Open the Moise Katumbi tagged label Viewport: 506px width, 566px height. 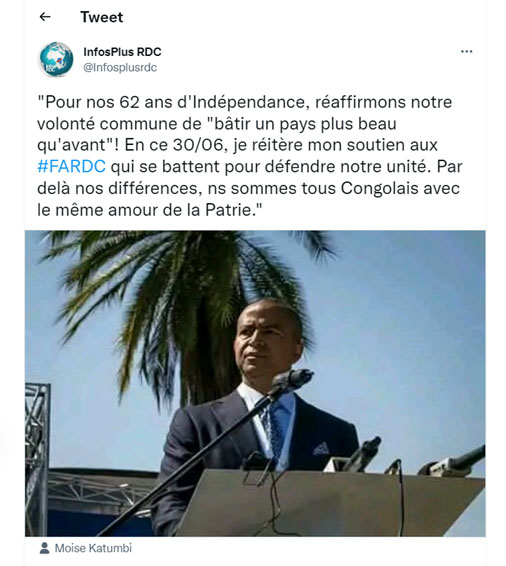(93, 548)
